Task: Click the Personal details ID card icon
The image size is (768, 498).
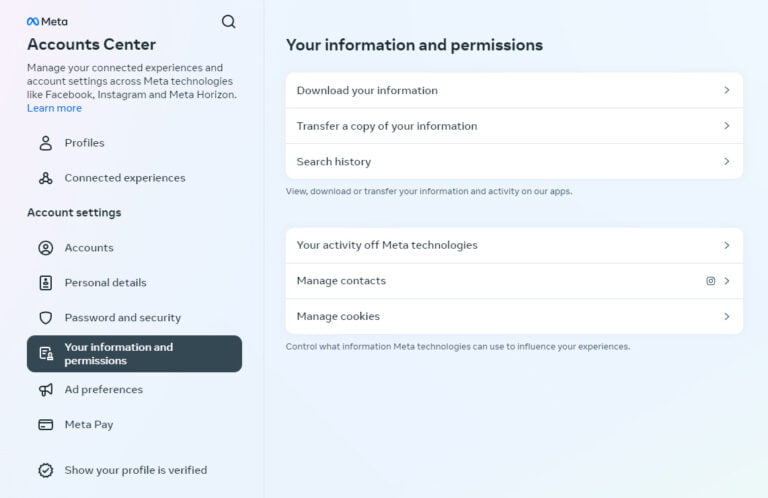Action: click(x=46, y=283)
